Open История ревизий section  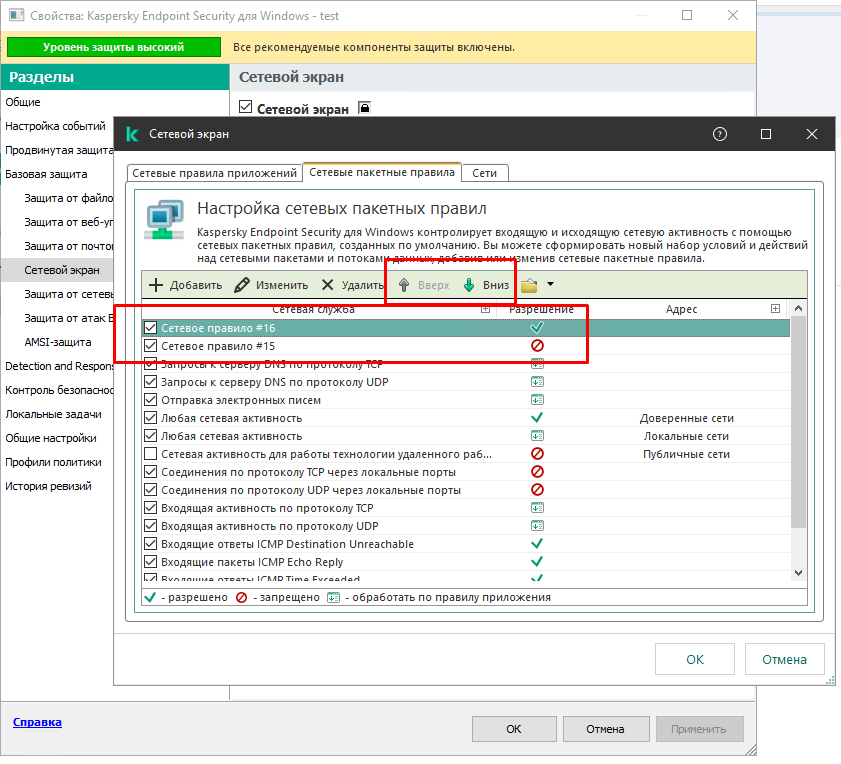point(48,486)
